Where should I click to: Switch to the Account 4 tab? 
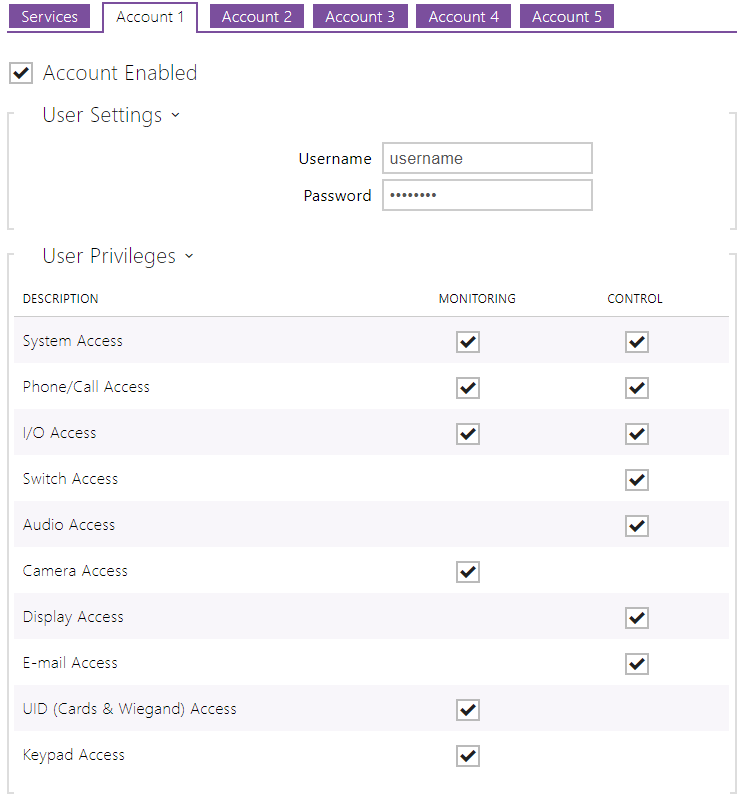462,17
